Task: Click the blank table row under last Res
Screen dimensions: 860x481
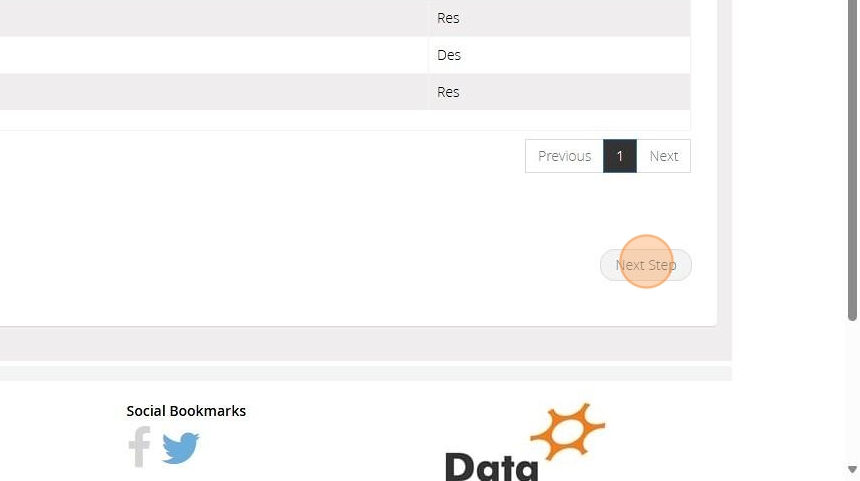Action: pos(345,120)
